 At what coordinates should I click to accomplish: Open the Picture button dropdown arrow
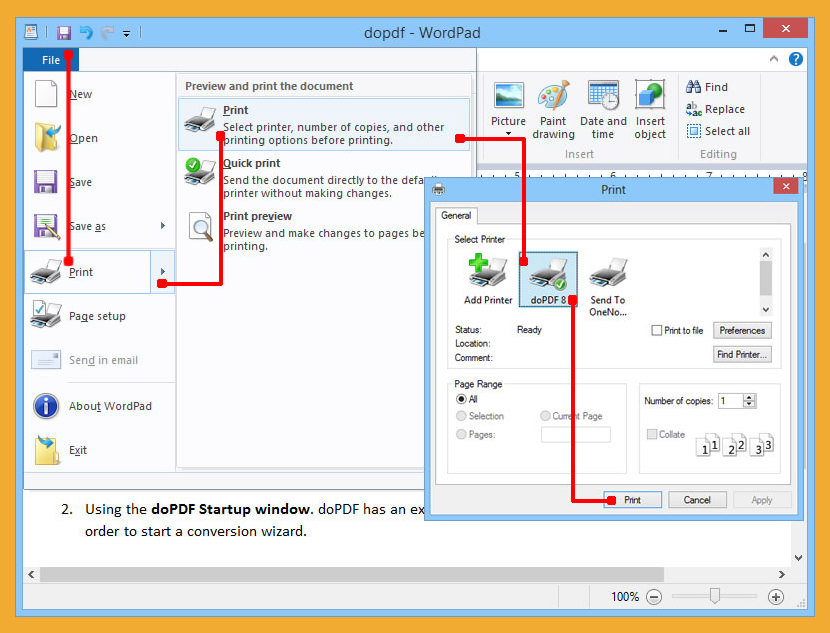[x=508, y=133]
